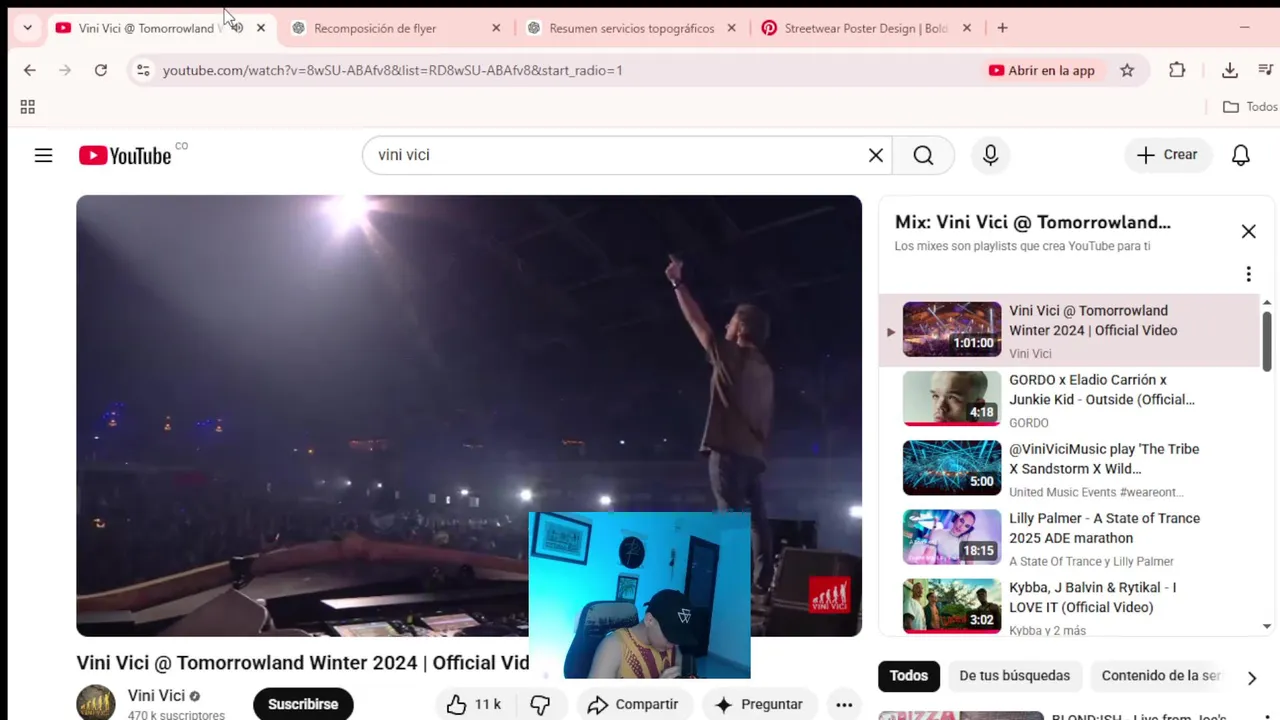Select Contenido de la serie chip
Screen dimensions: 1280x720
click(x=1160, y=676)
